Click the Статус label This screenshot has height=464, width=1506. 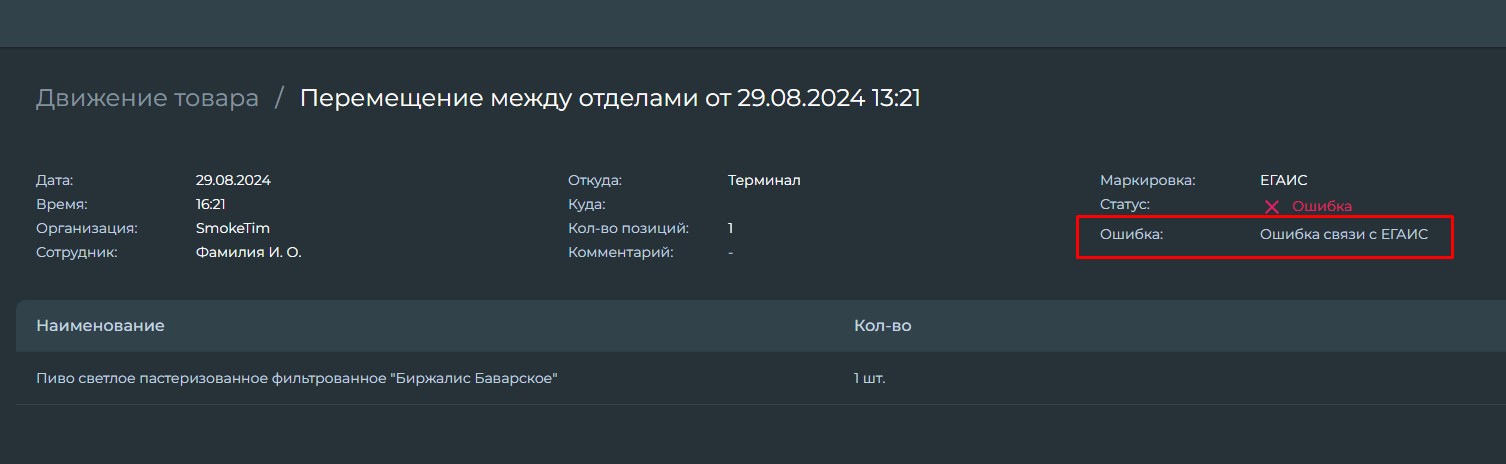[x=1125, y=204]
